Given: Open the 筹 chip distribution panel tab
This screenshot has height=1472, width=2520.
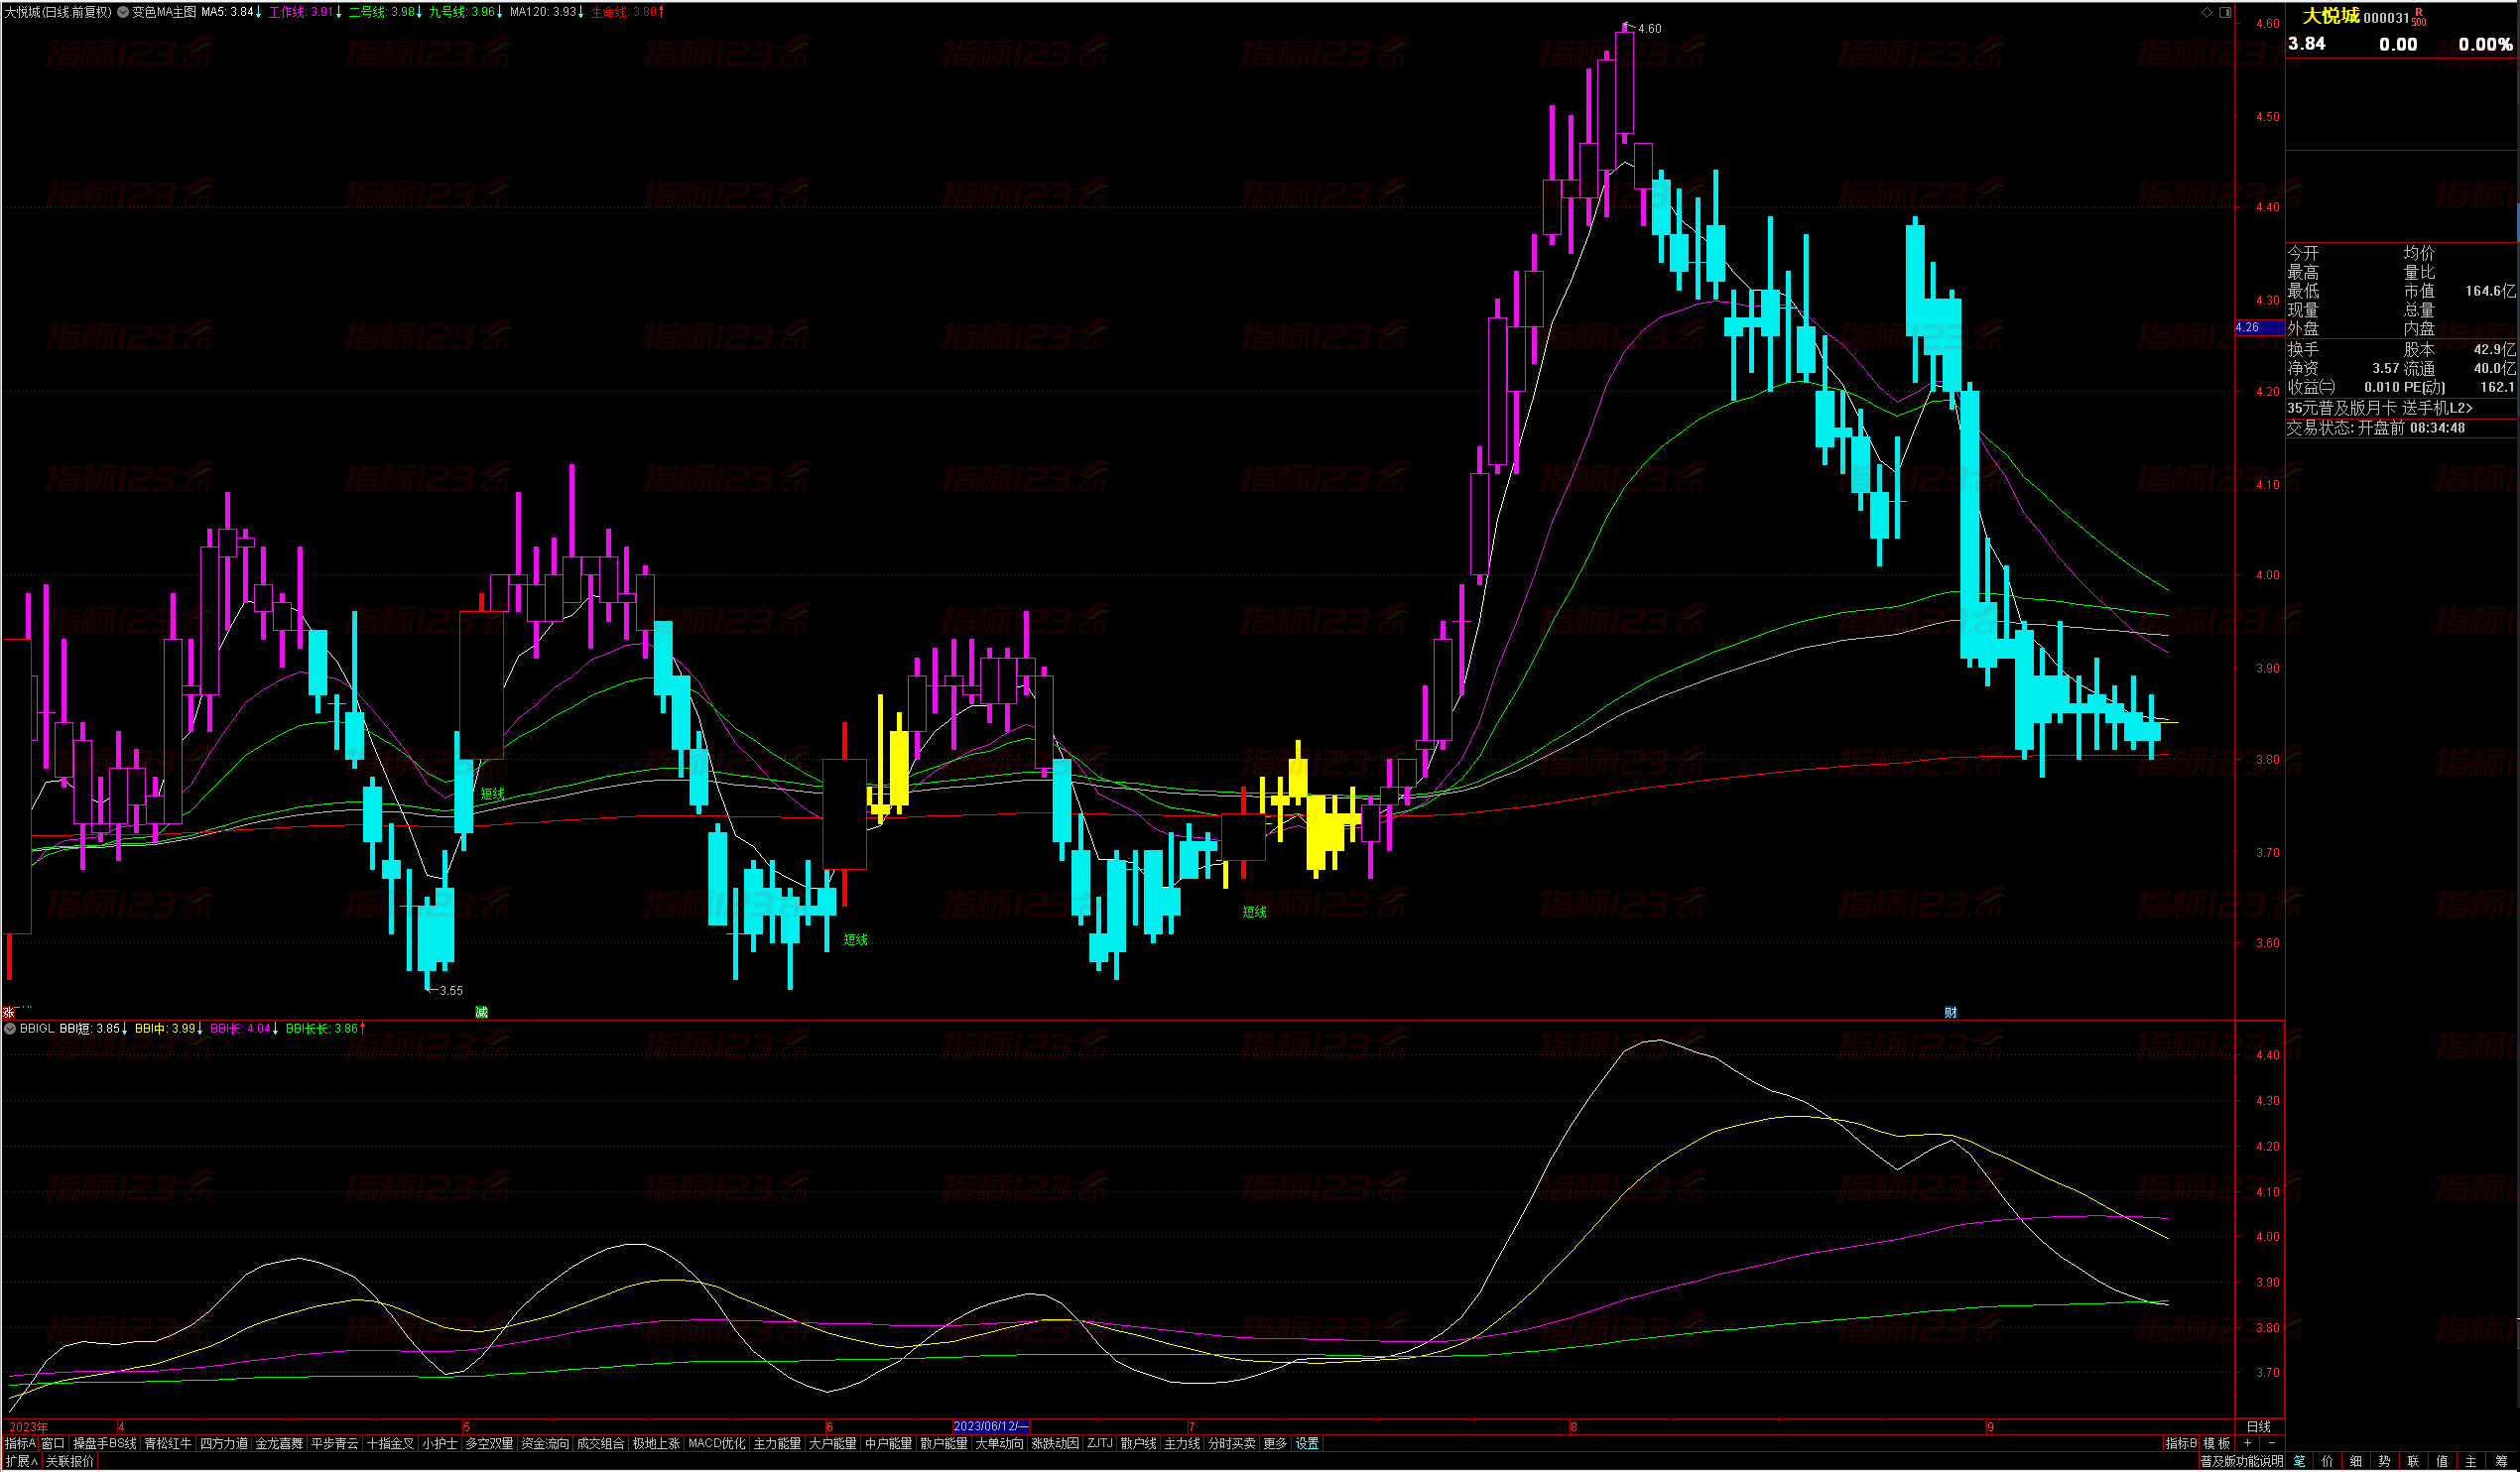Looking at the screenshot, I should tap(2501, 1461).
